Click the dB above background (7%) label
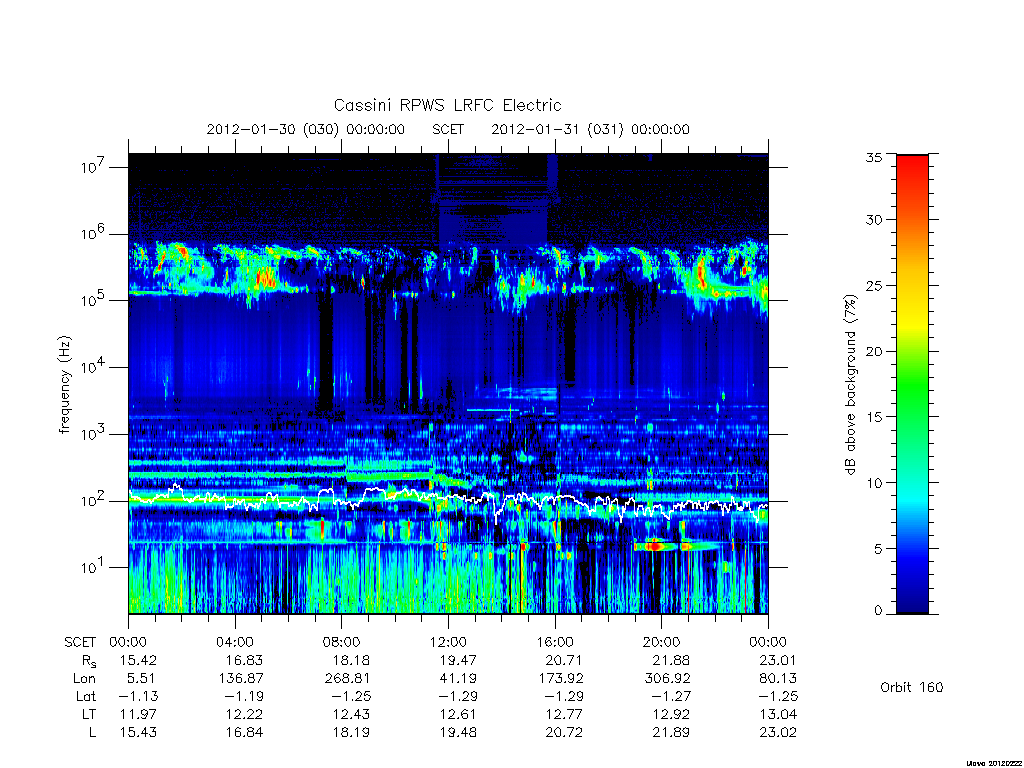The image size is (1024, 768). pos(850,385)
